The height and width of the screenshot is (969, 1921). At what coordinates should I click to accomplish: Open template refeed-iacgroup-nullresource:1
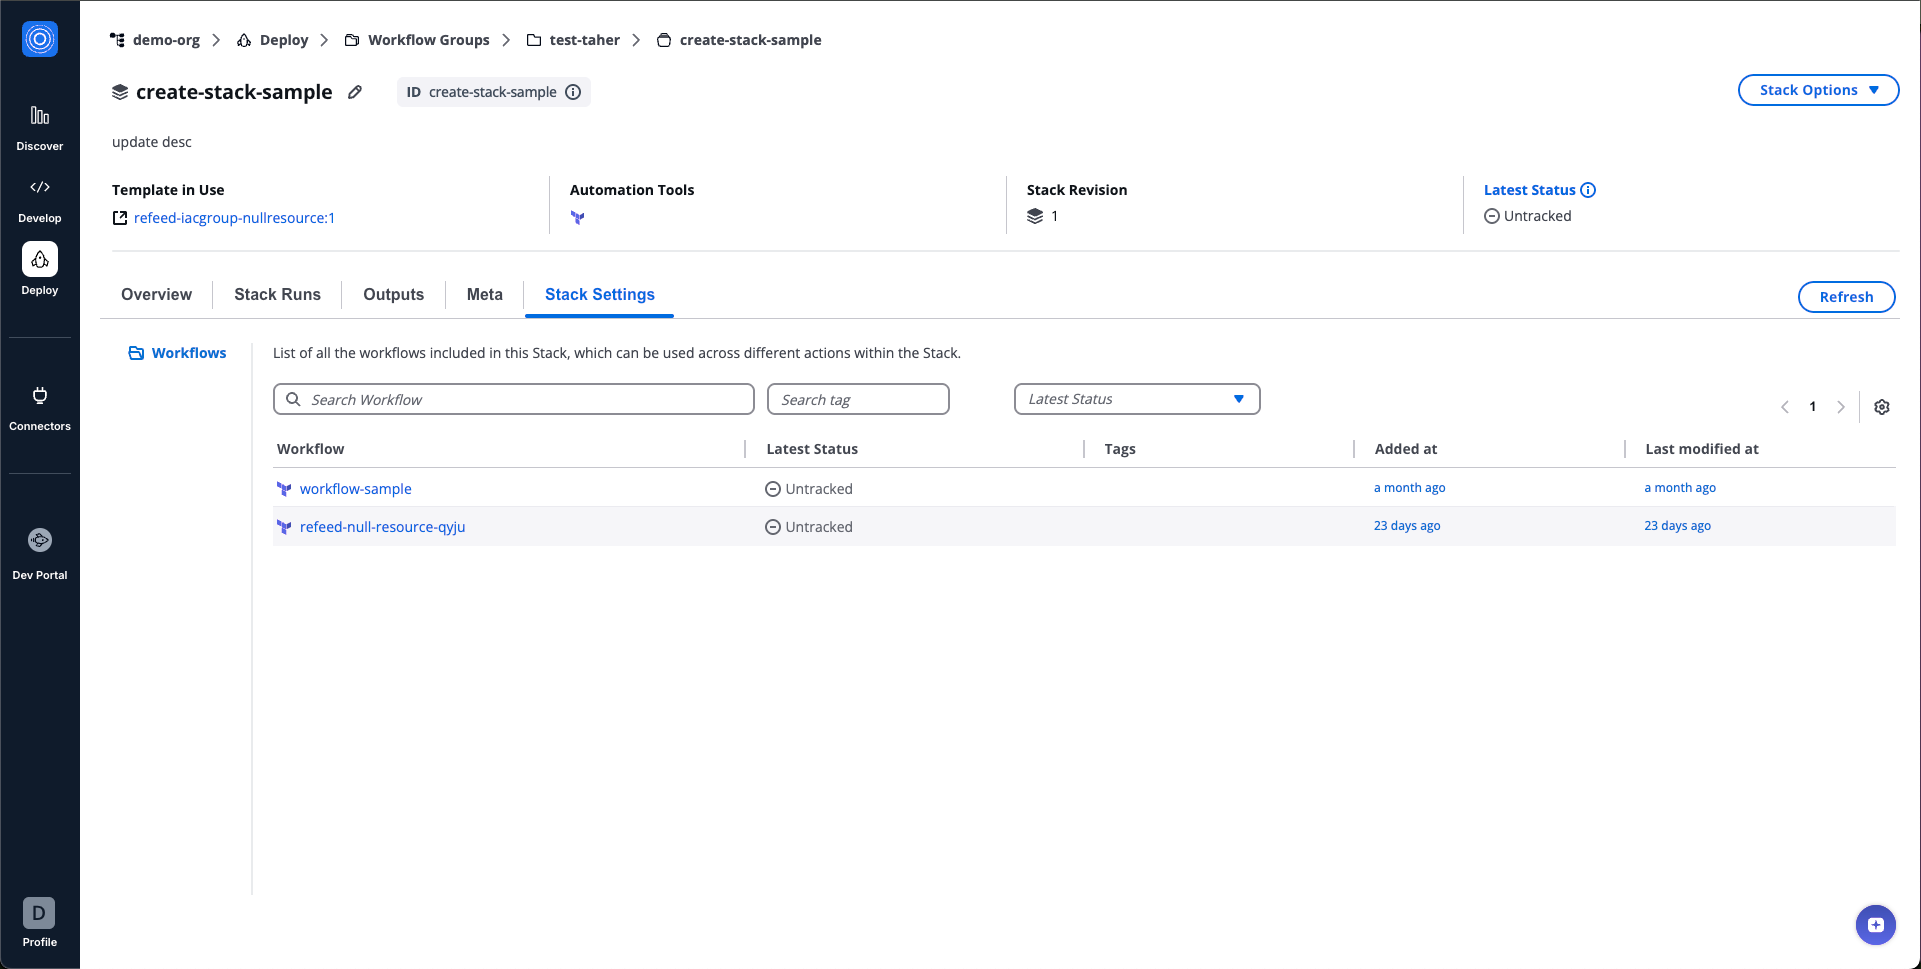pyautogui.click(x=234, y=217)
